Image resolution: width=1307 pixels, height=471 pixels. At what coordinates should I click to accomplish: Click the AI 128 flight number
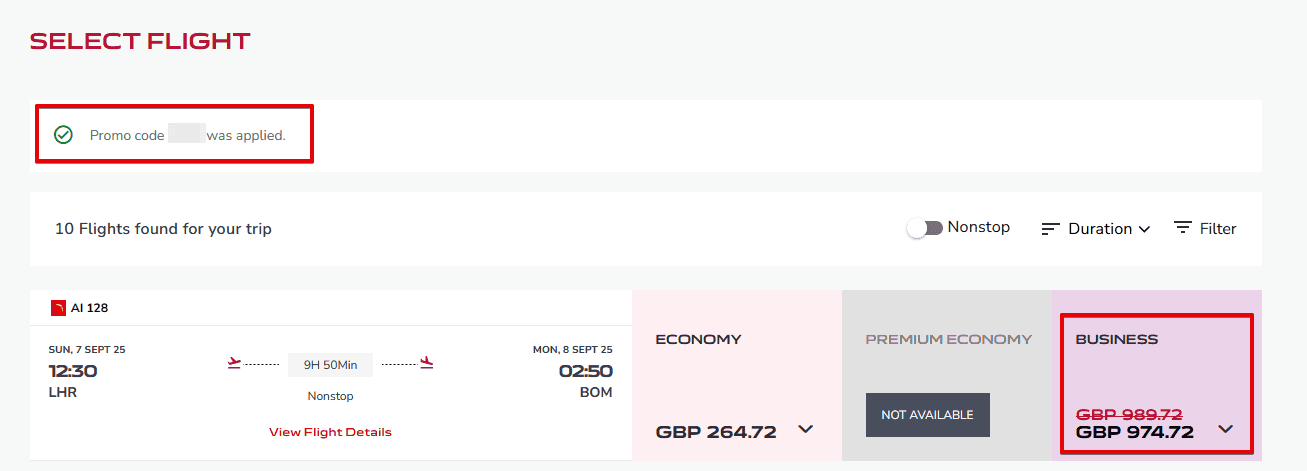89,308
